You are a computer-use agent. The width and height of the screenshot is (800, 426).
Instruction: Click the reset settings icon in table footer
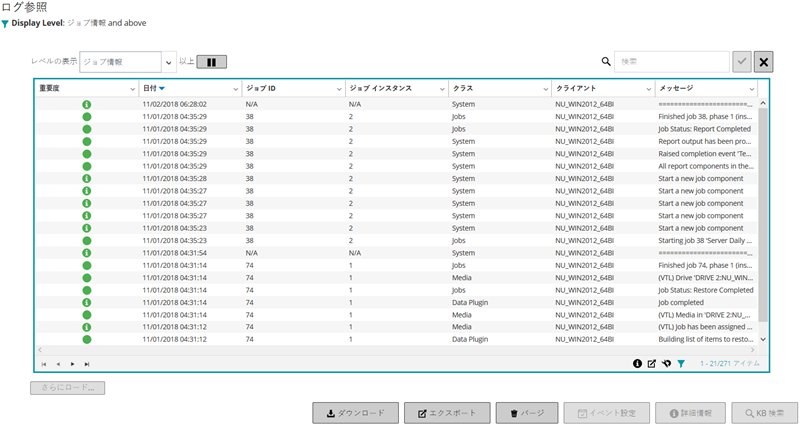point(666,364)
